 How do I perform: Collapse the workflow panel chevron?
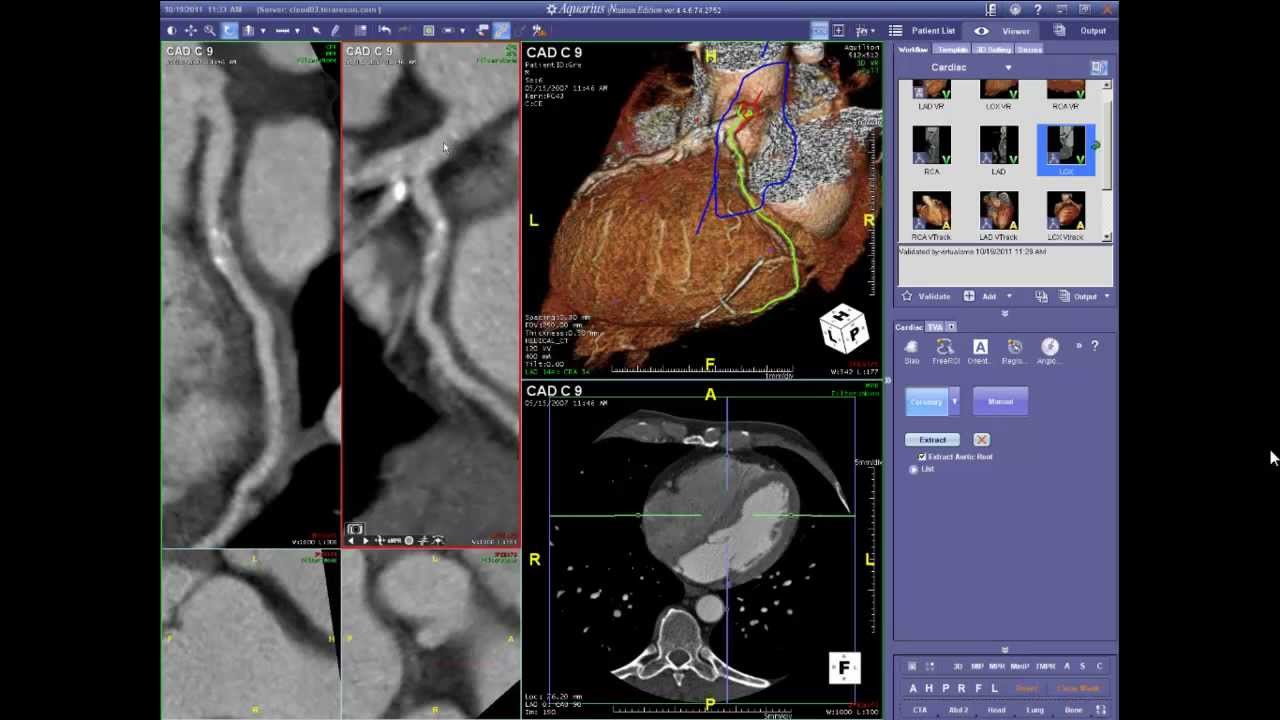tap(1005, 313)
